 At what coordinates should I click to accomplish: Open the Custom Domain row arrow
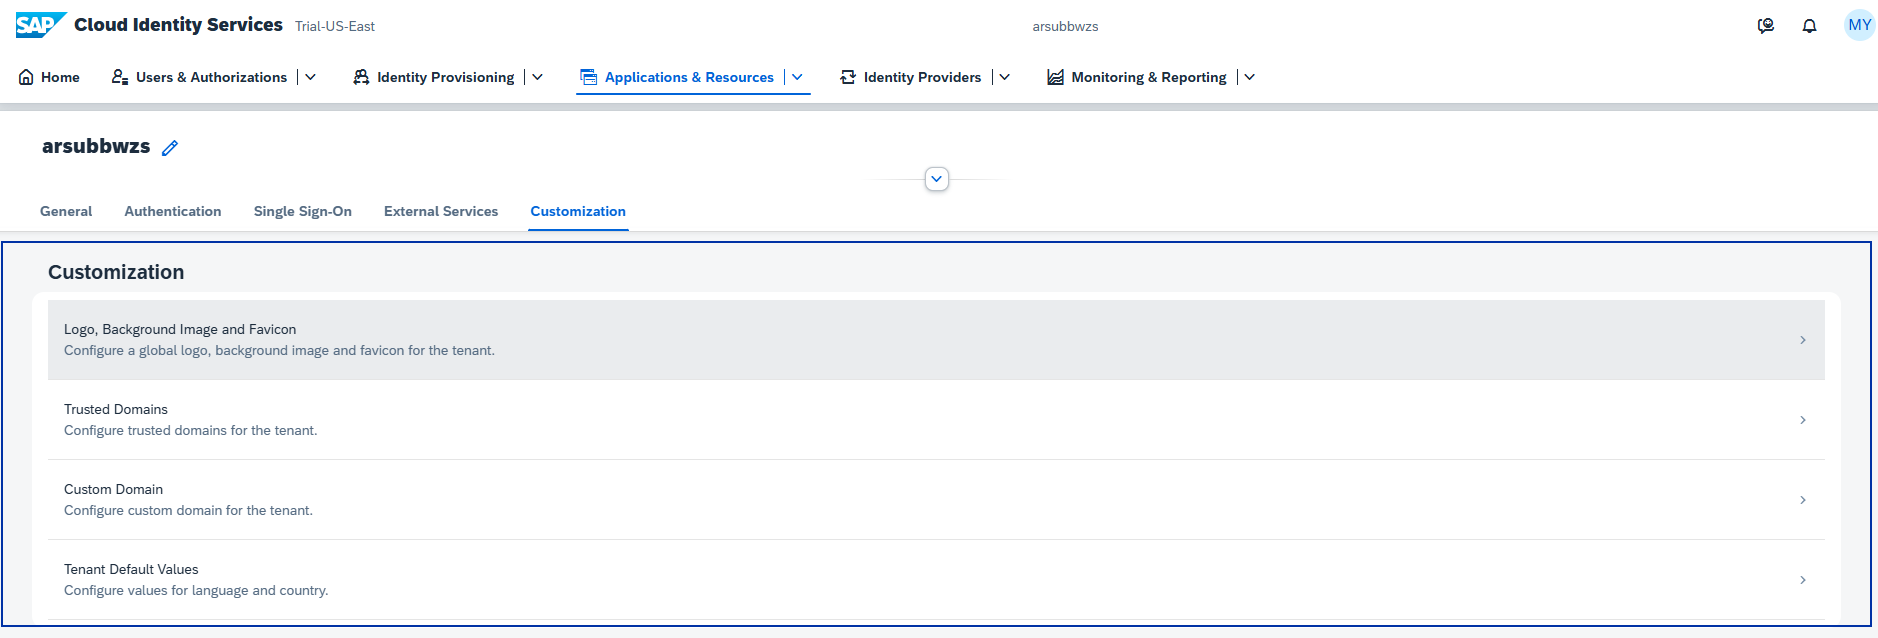1803,500
